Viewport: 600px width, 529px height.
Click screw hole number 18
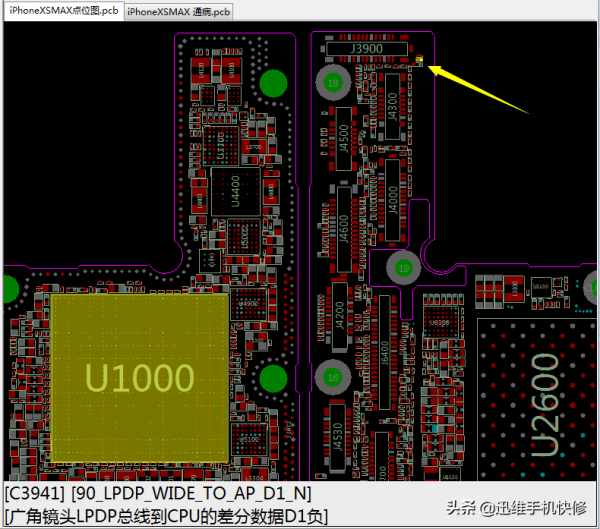[x=334, y=83]
